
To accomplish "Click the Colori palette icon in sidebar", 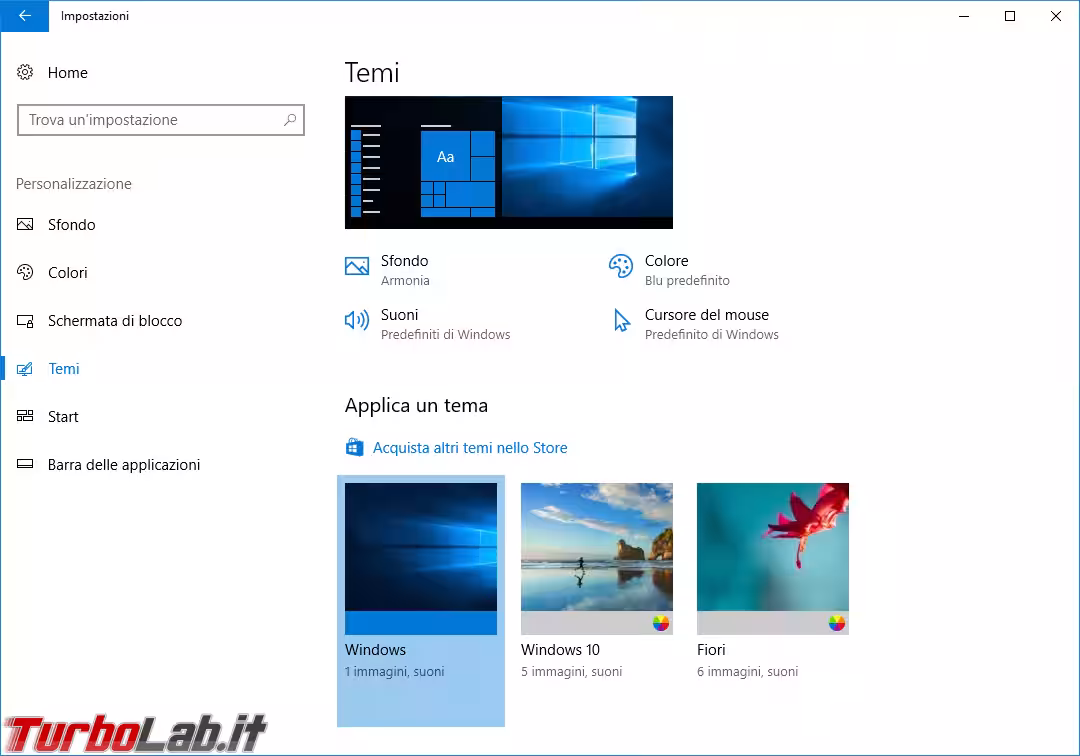I will coord(26,273).
